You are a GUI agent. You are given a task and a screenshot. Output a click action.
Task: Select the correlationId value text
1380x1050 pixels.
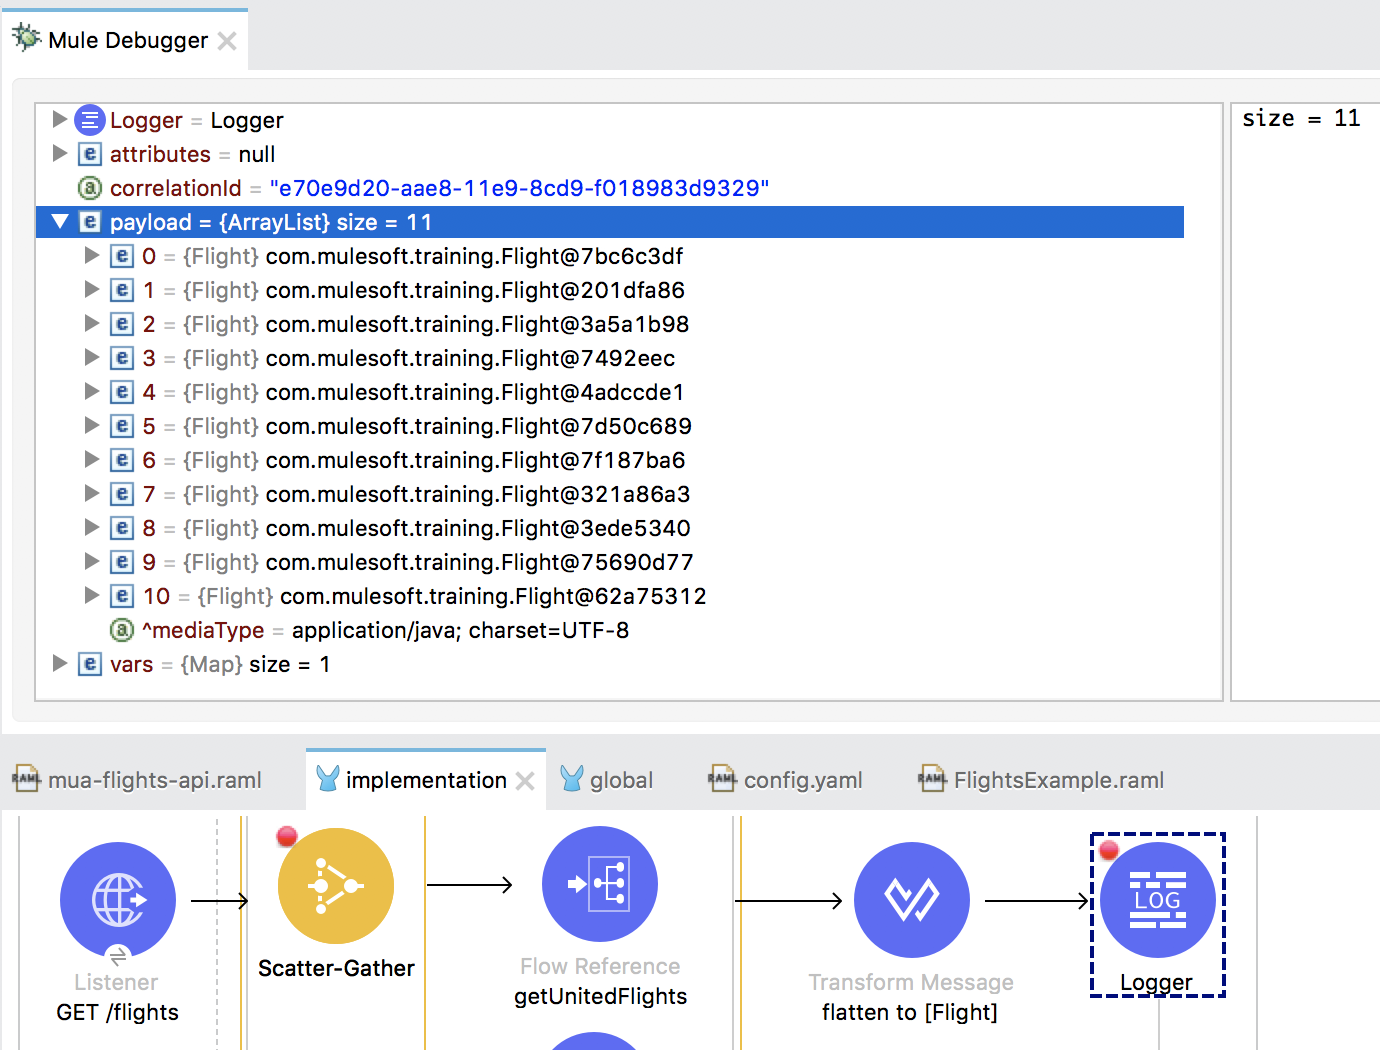click(519, 188)
